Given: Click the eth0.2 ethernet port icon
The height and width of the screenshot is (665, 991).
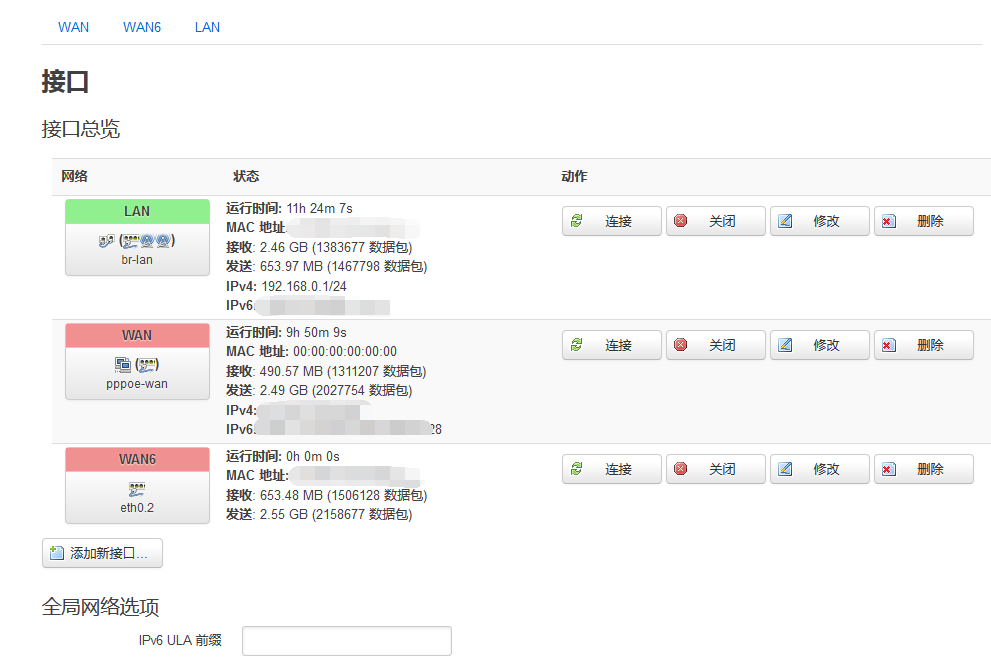Looking at the screenshot, I should click(x=137, y=489).
